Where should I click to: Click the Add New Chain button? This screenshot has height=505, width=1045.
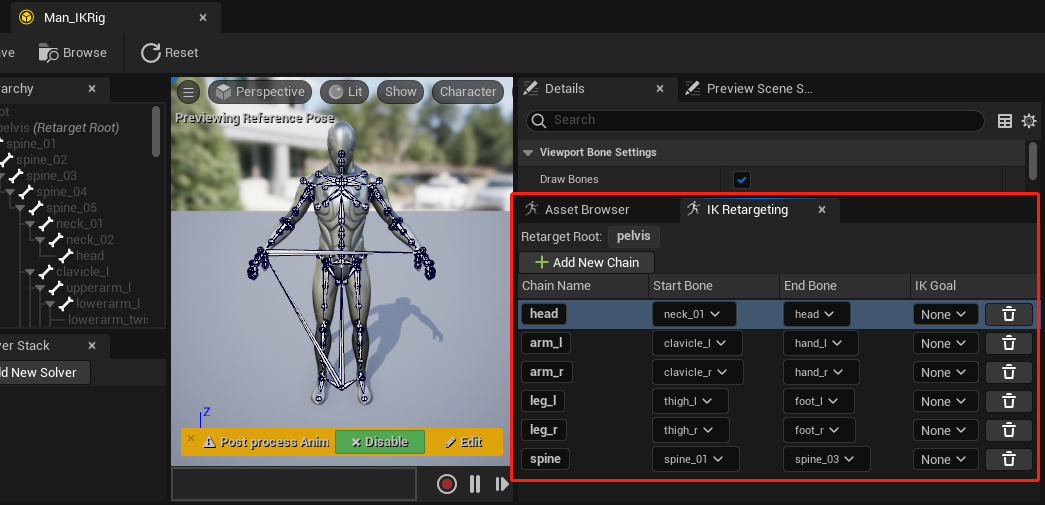click(x=586, y=262)
